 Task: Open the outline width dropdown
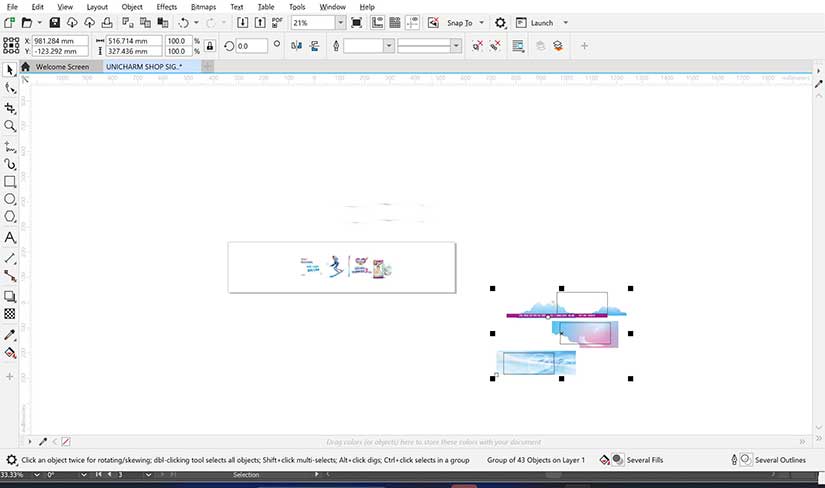click(388, 46)
